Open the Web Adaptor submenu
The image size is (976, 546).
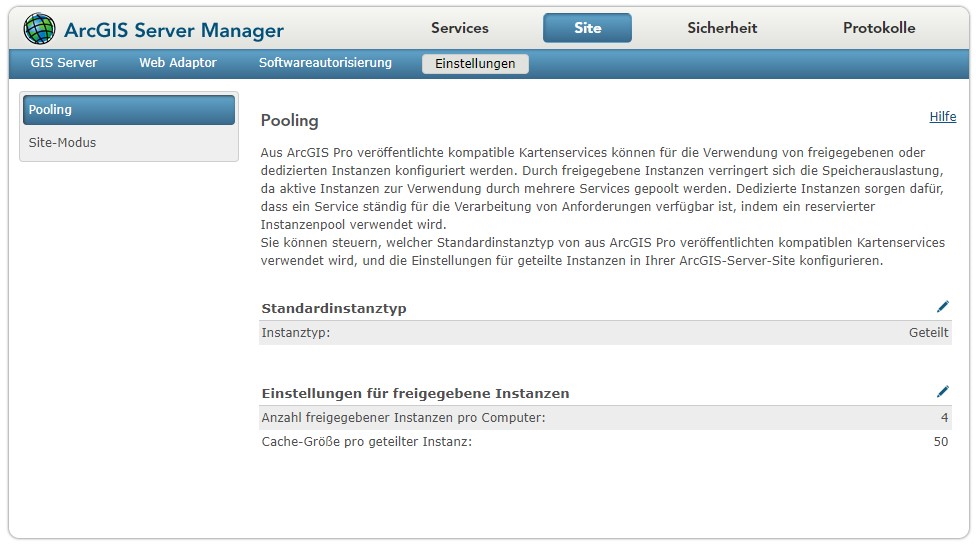pyautogui.click(x=177, y=63)
